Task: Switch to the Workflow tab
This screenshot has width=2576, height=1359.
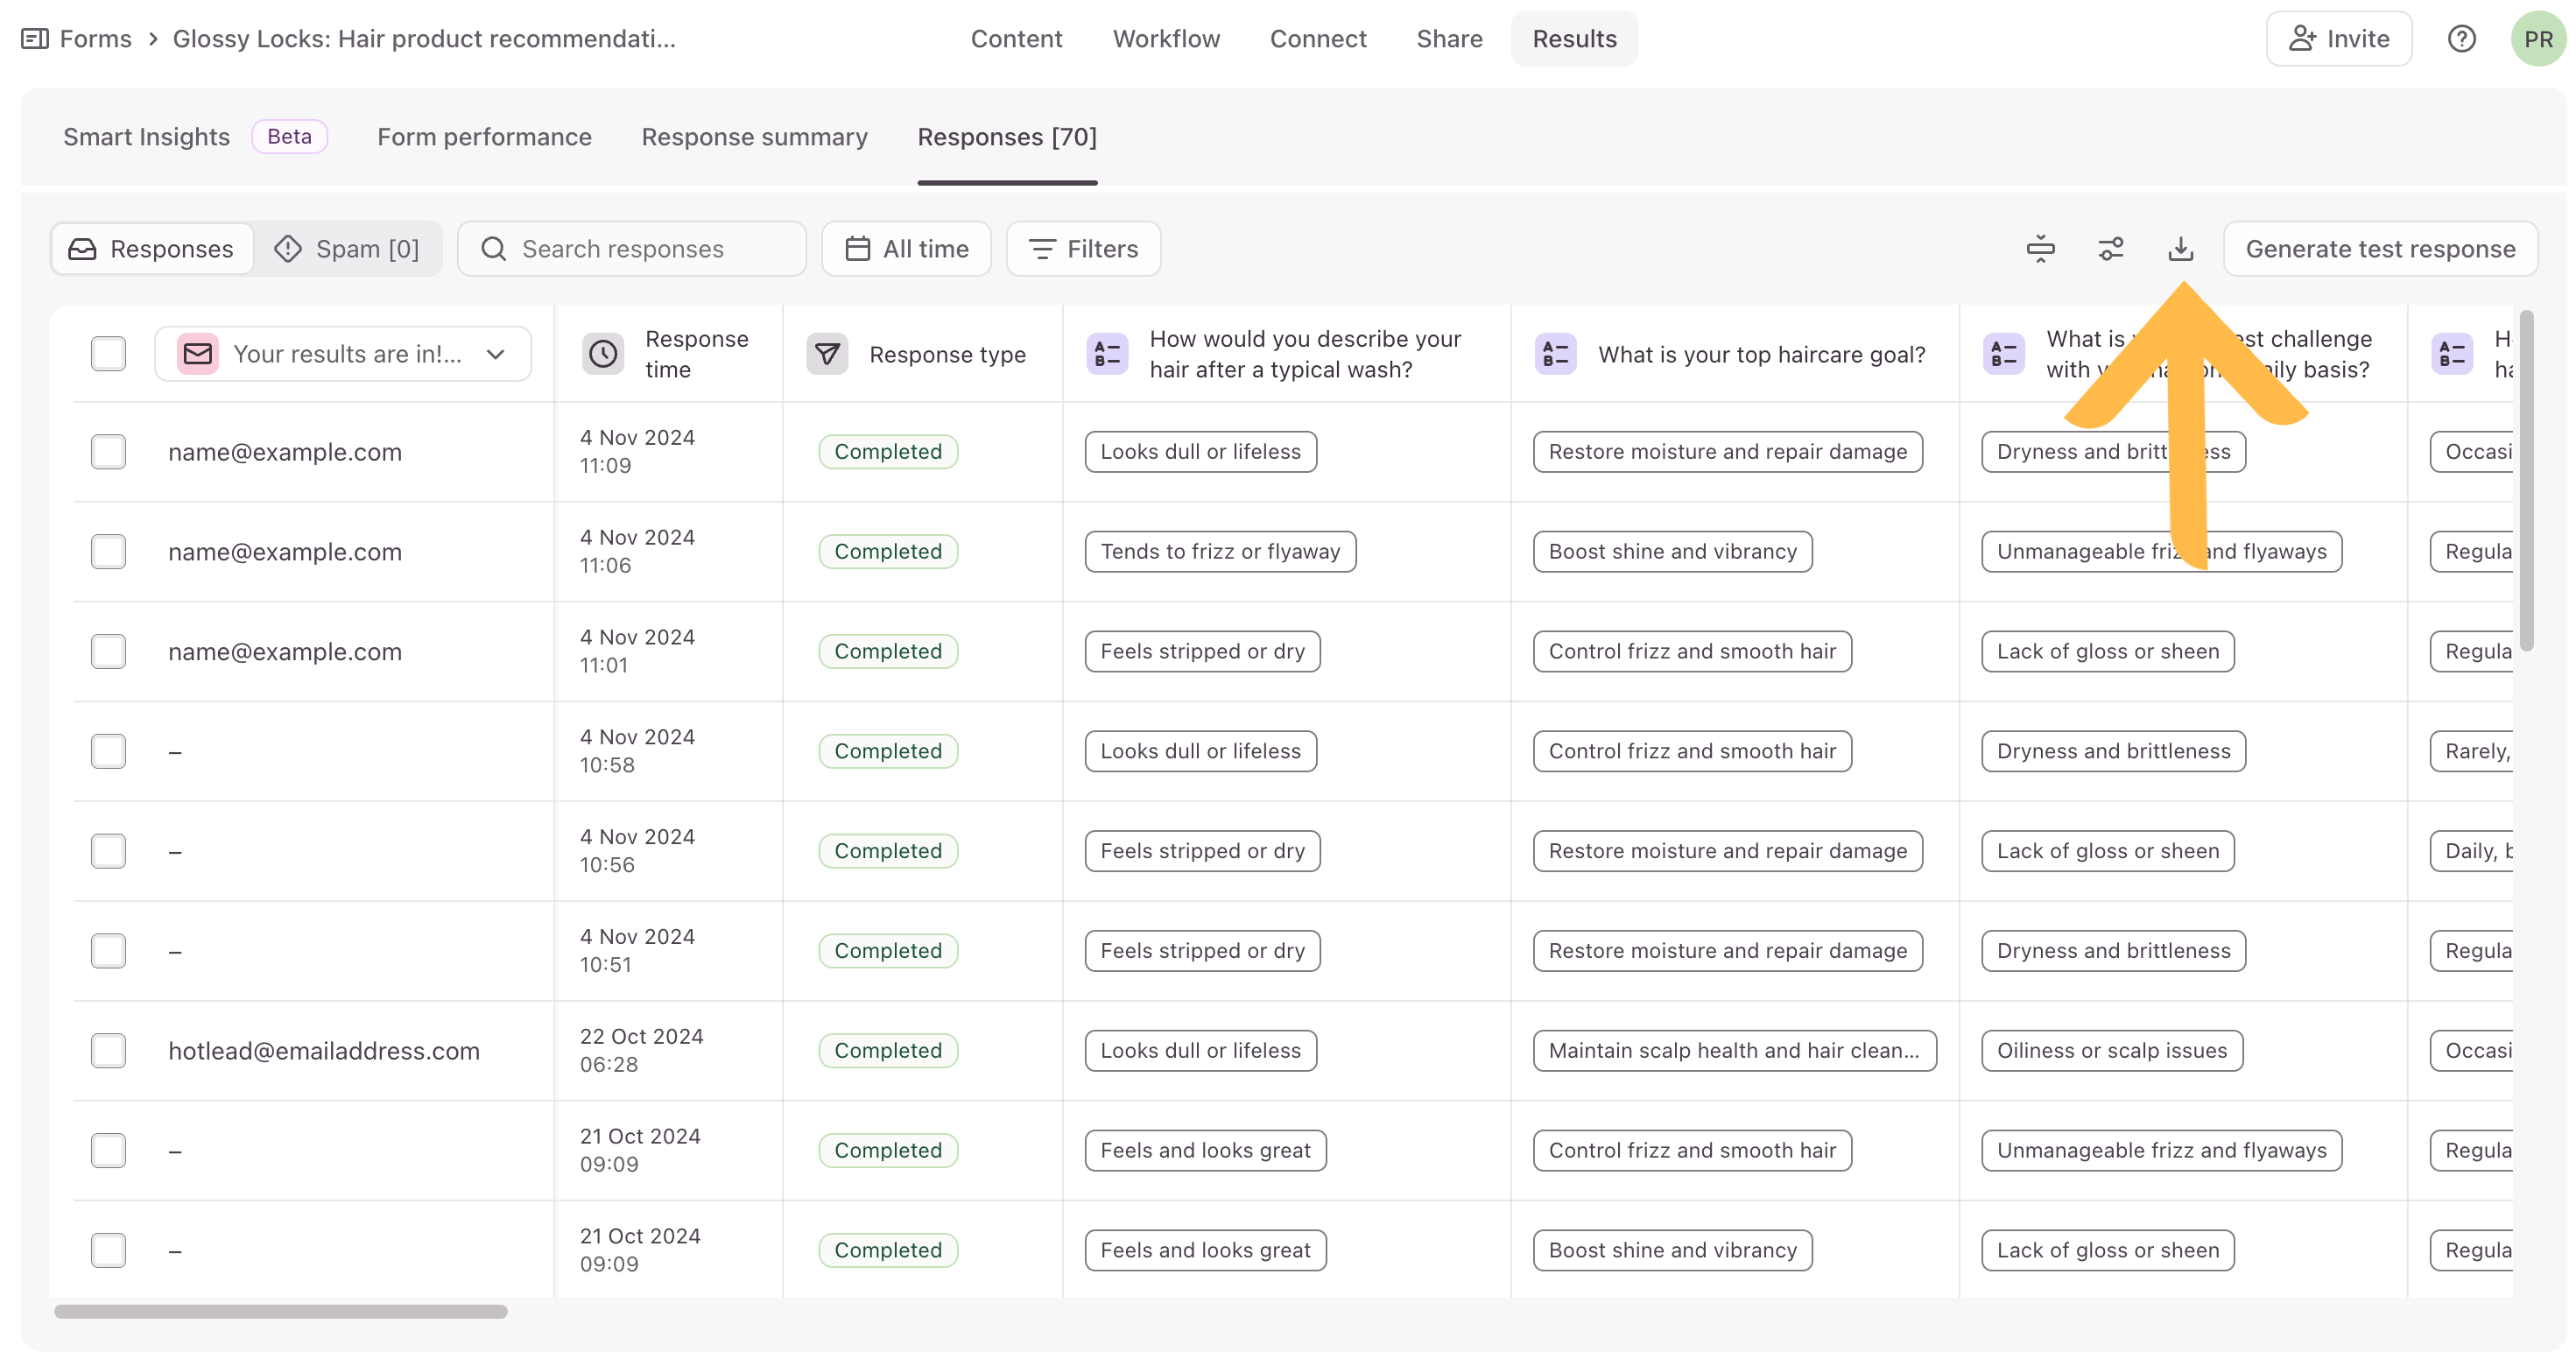Action: pyautogui.click(x=1166, y=39)
